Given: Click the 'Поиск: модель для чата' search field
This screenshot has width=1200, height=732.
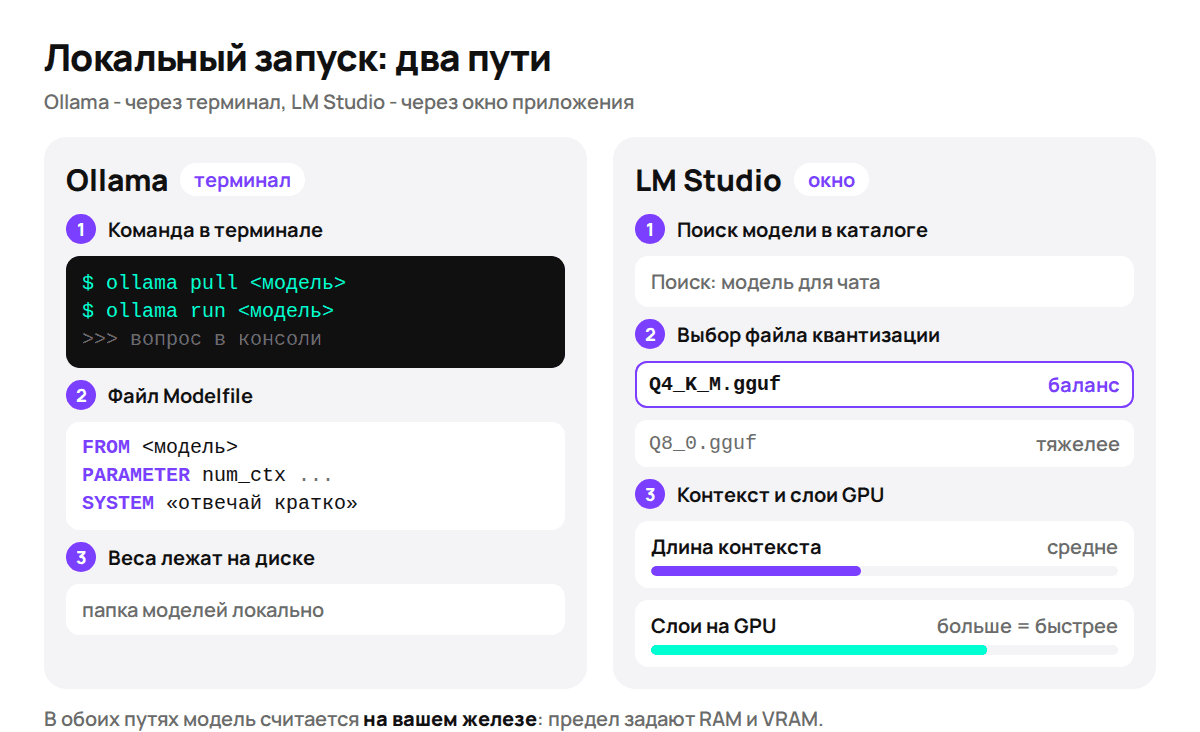Looking at the screenshot, I should tap(884, 282).
